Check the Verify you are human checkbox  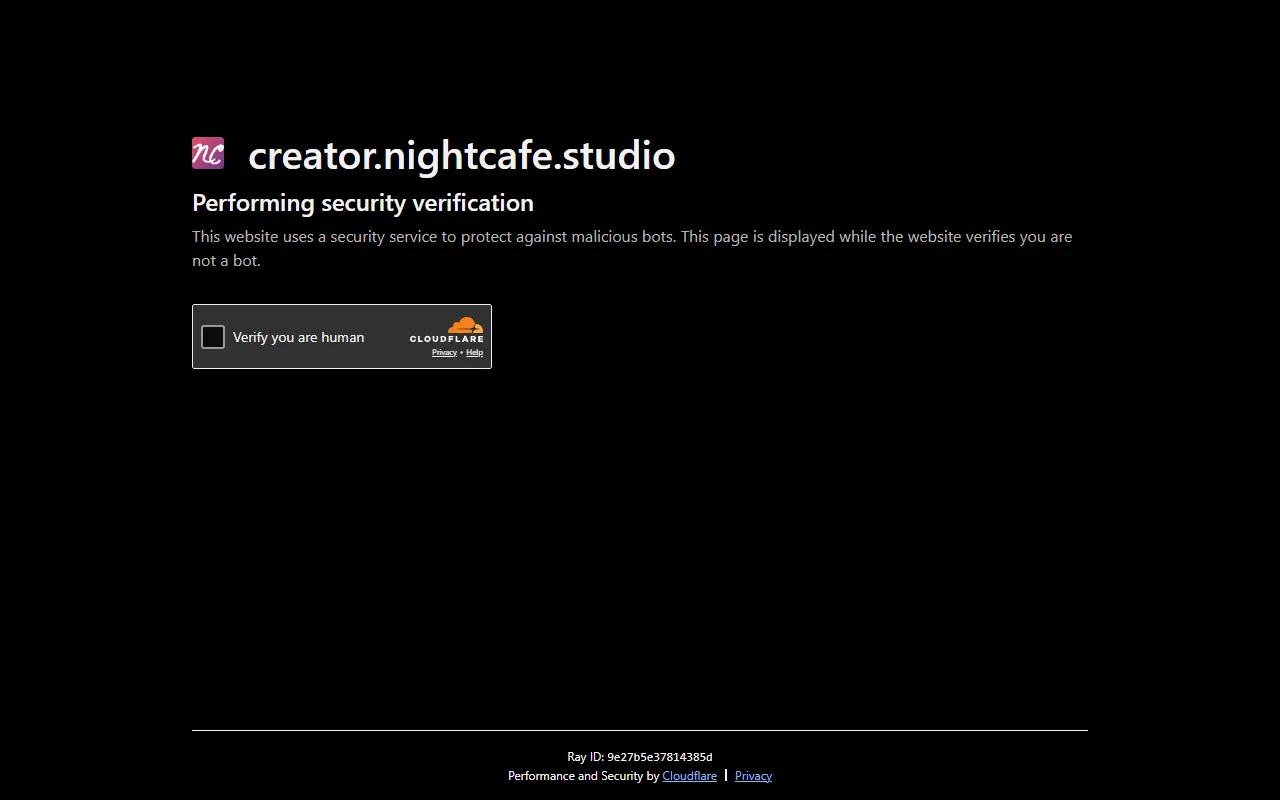click(213, 337)
